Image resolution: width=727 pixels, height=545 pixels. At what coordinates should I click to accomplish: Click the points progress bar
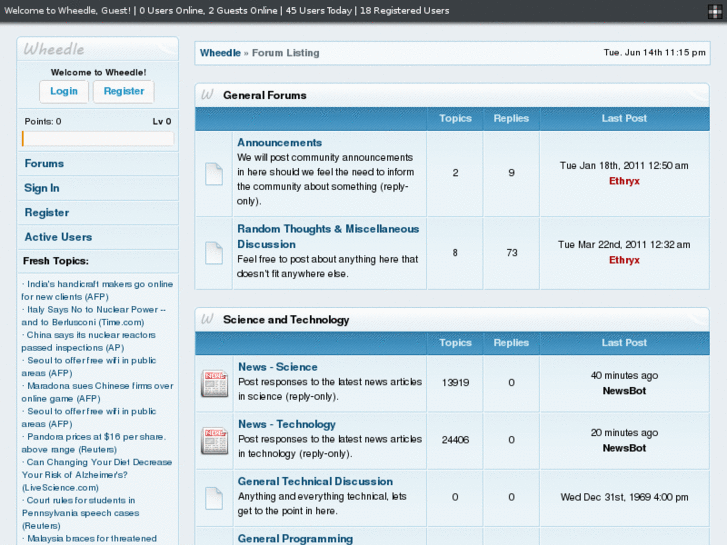pos(98,139)
